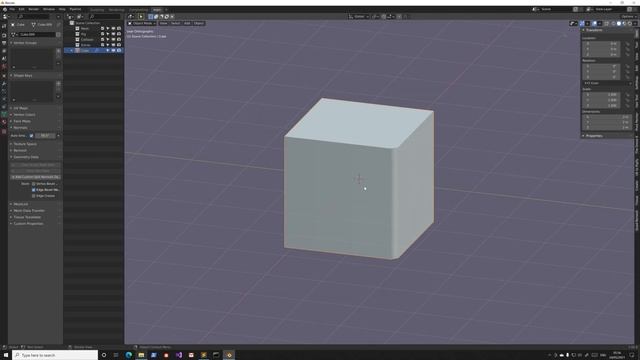The height and width of the screenshot is (360, 640).
Task: Open the viewport Options dropdown
Action: [629, 16]
